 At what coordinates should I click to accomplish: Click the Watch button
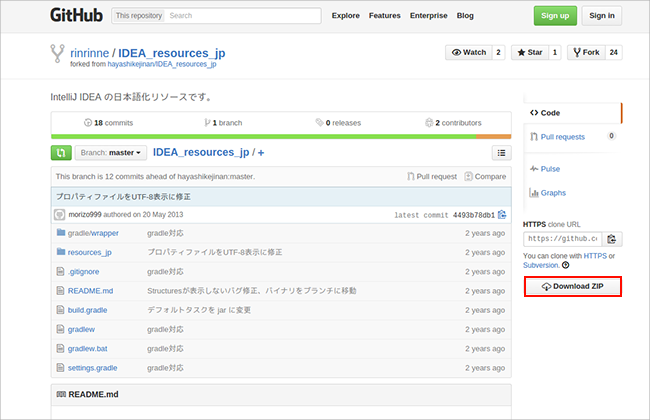[469, 52]
